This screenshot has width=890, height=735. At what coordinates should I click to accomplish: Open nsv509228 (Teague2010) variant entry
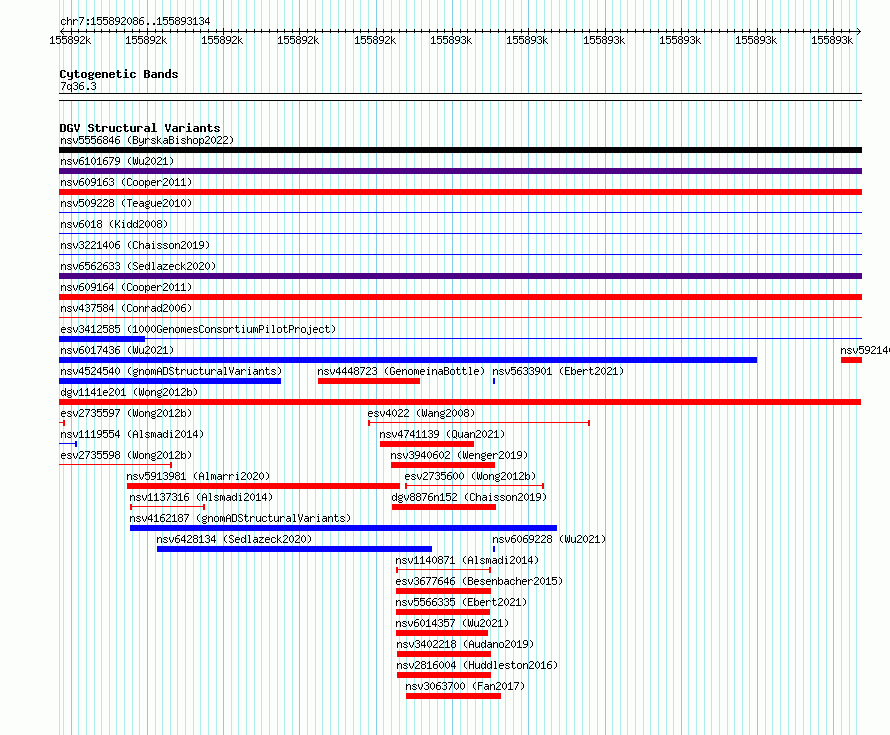click(x=126, y=203)
